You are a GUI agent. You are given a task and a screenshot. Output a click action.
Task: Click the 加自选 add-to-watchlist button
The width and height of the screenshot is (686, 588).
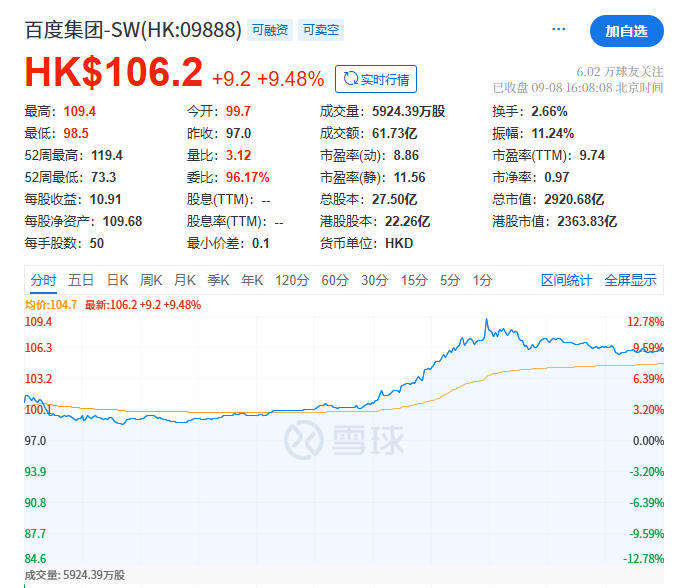click(x=626, y=31)
